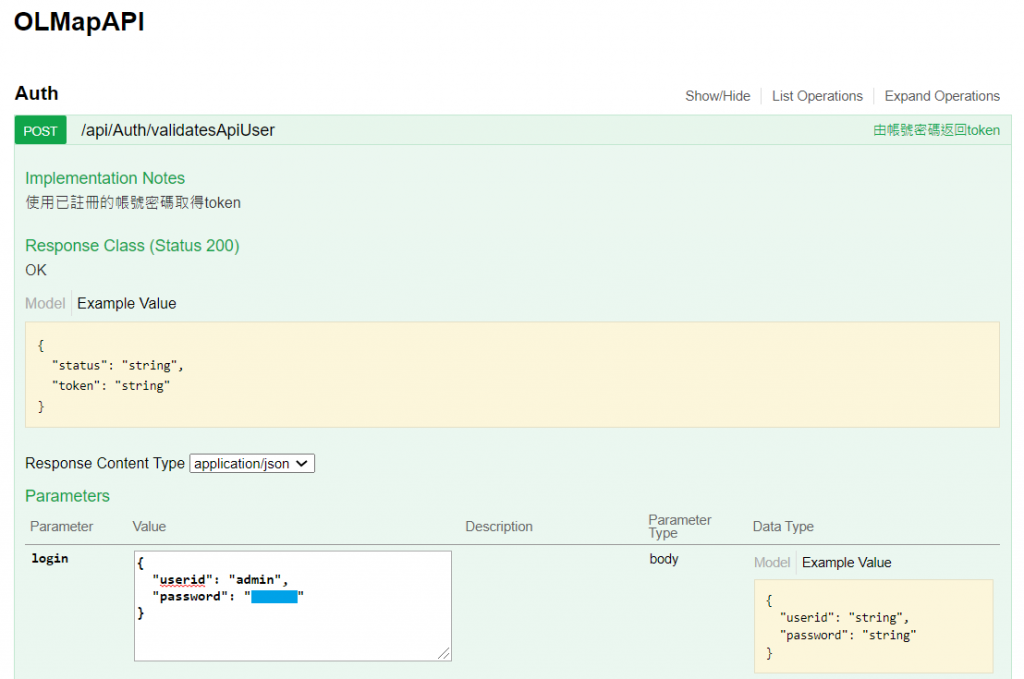
Task: Click the Show/Hide link for Auth
Action: [x=717, y=96]
